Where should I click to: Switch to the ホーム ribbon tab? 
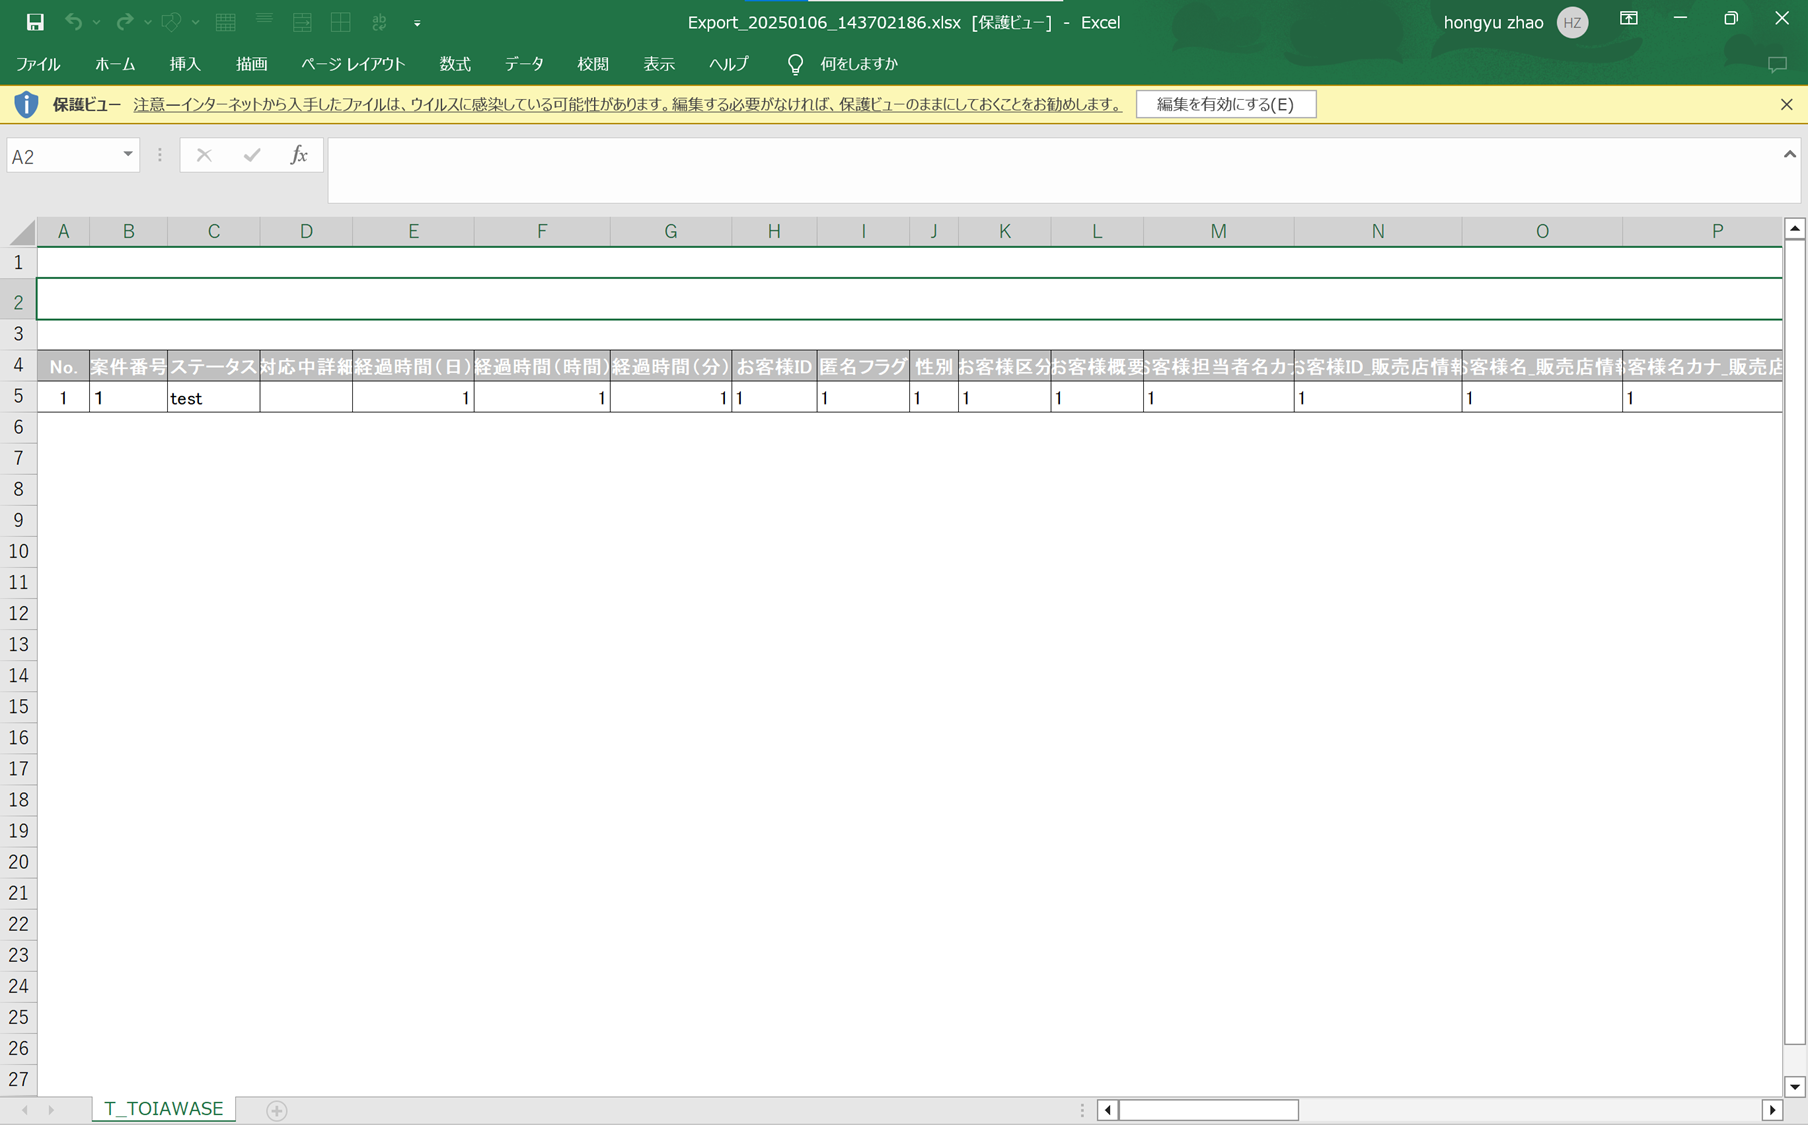(115, 64)
